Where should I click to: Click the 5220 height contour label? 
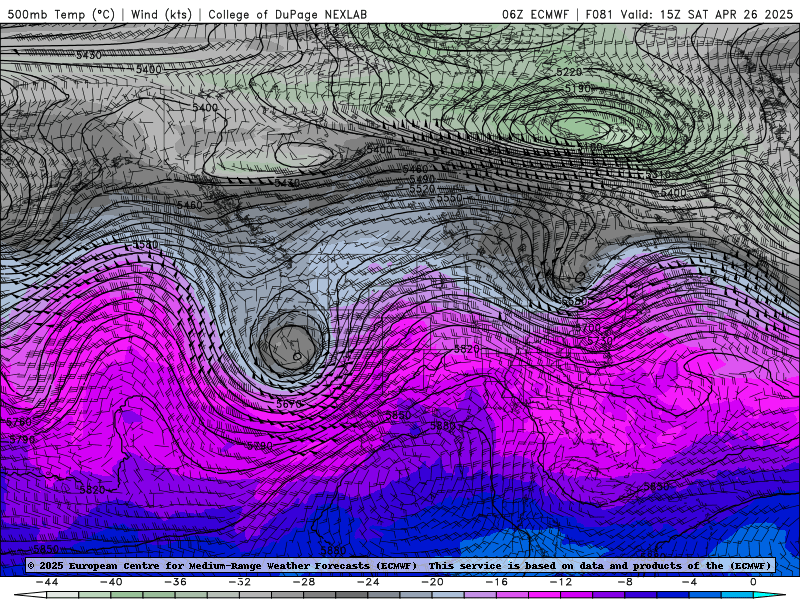[x=569, y=72]
